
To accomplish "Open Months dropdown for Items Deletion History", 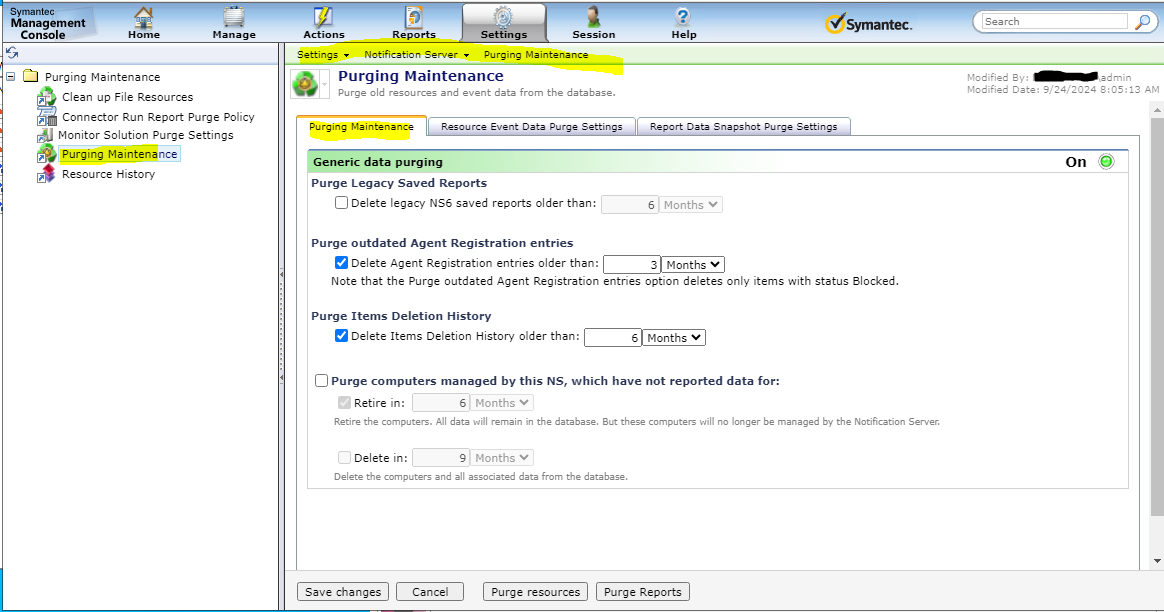I will [674, 338].
